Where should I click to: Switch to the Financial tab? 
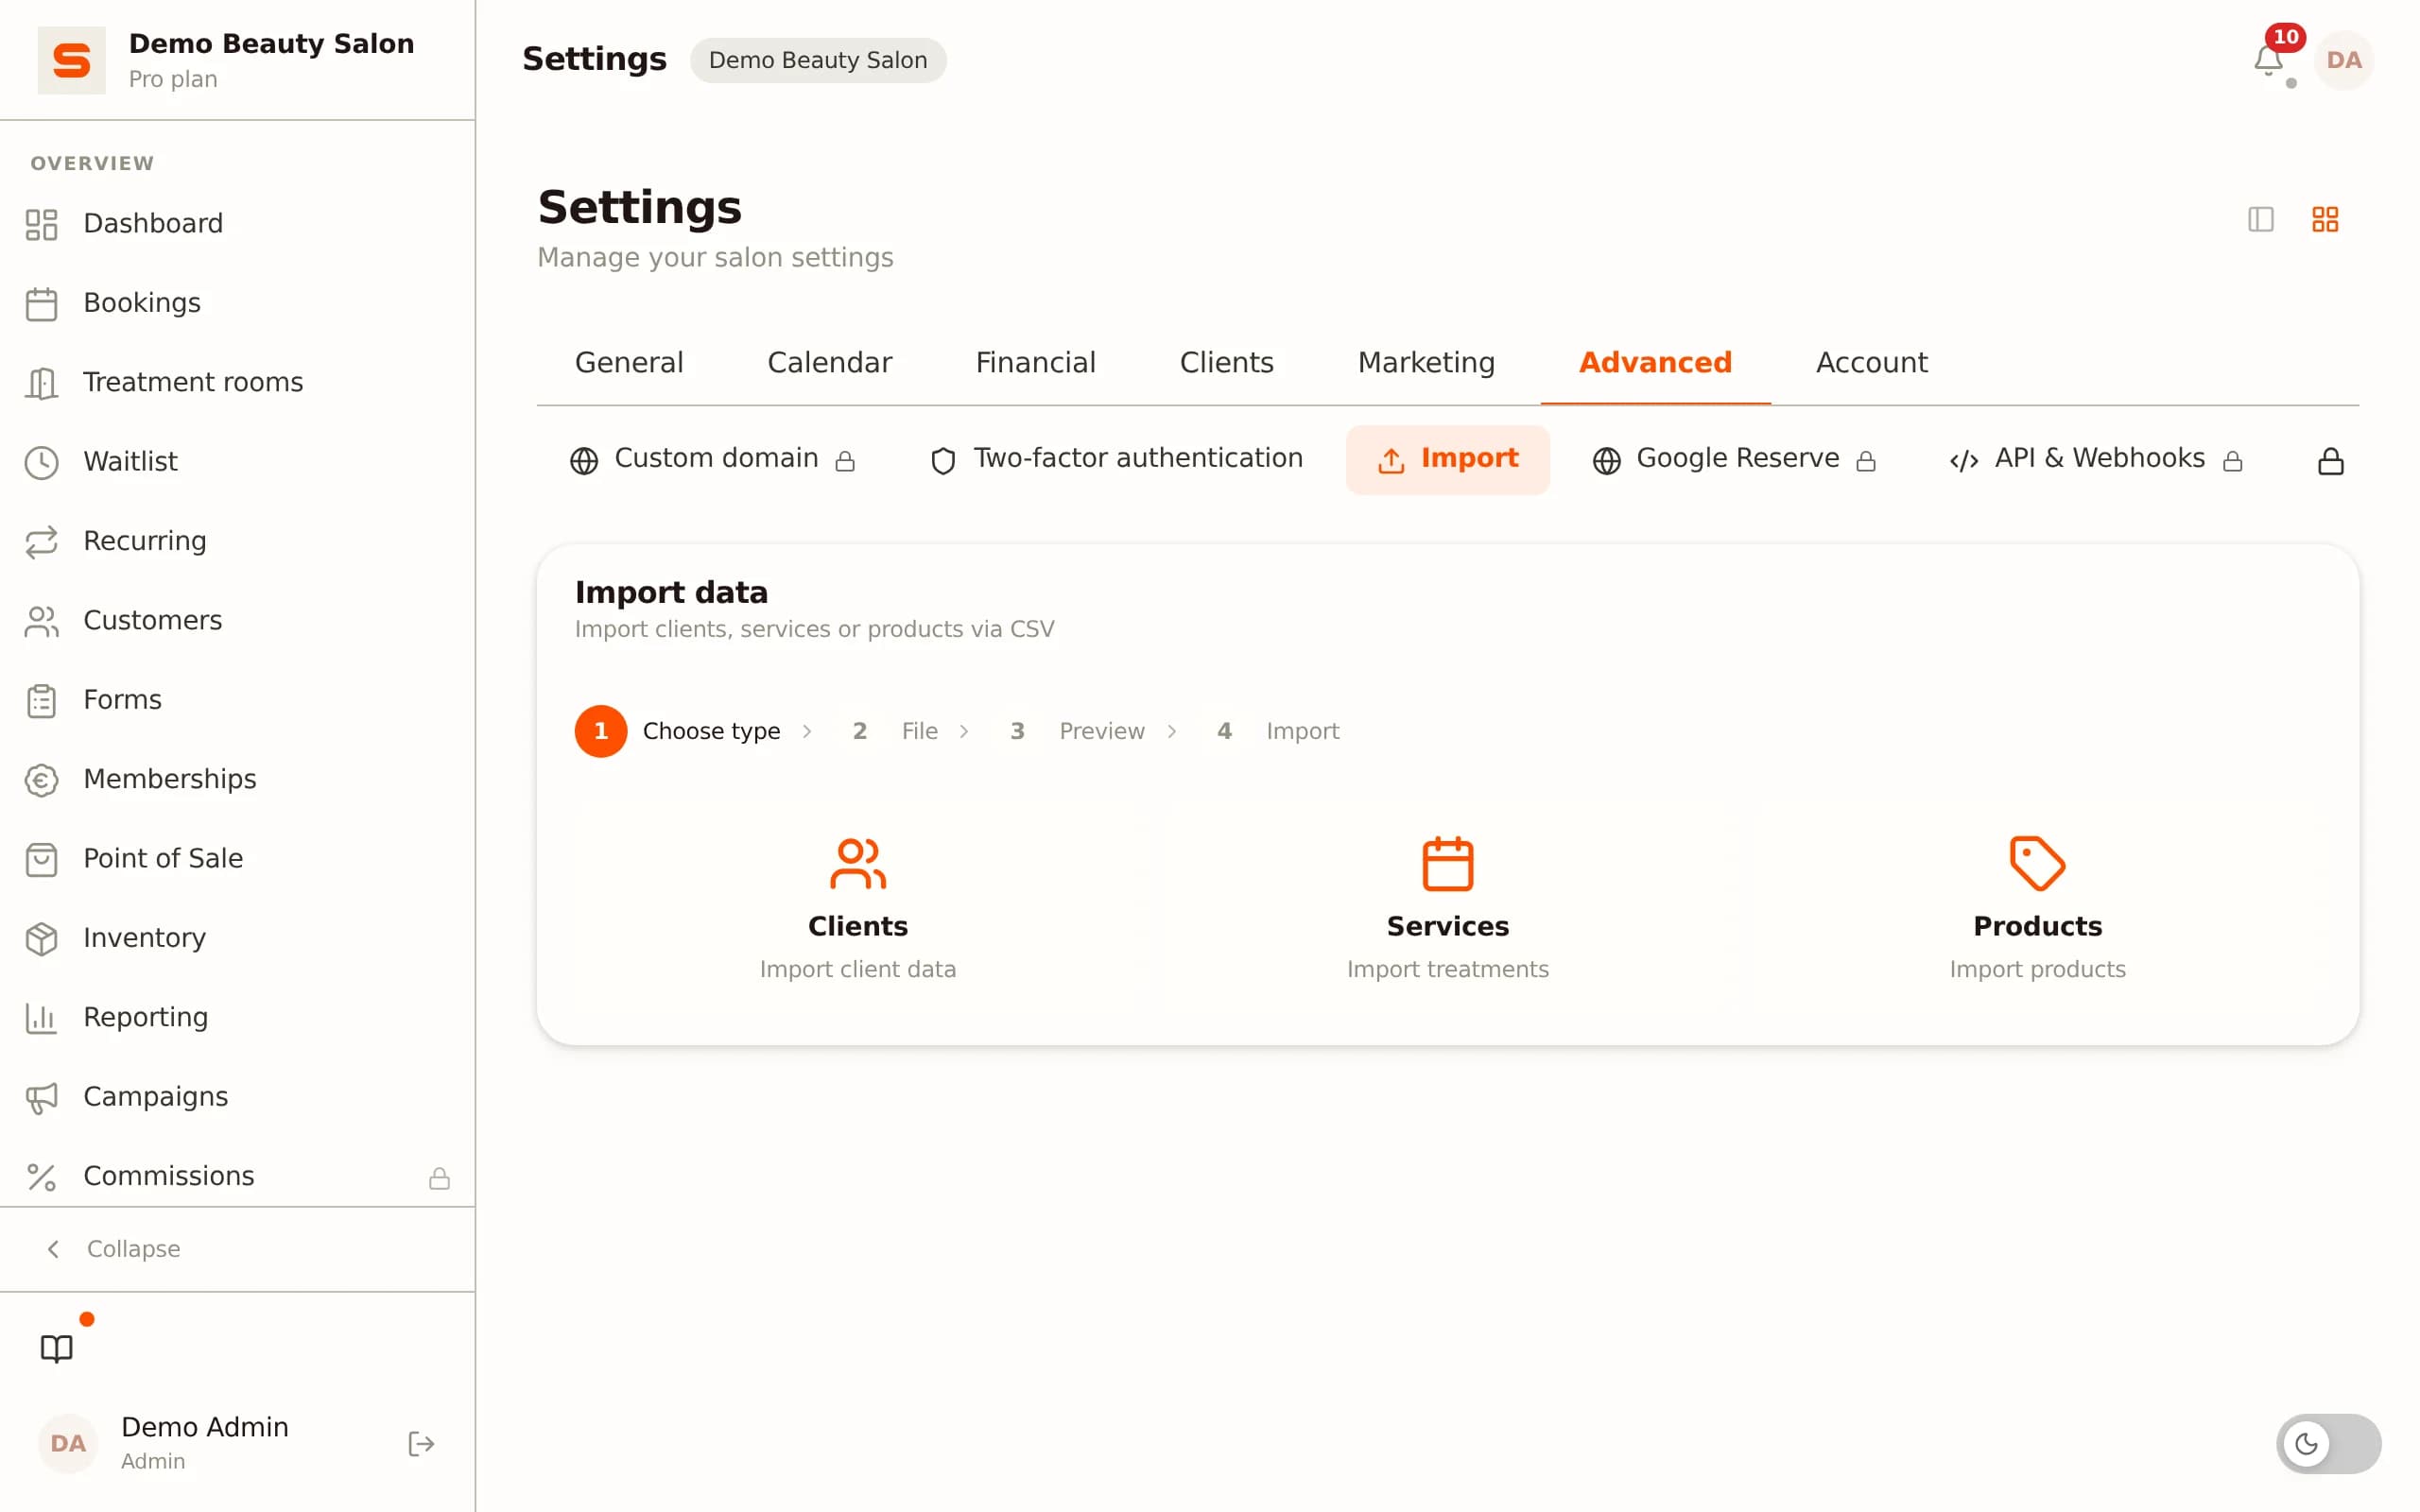tap(1035, 362)
